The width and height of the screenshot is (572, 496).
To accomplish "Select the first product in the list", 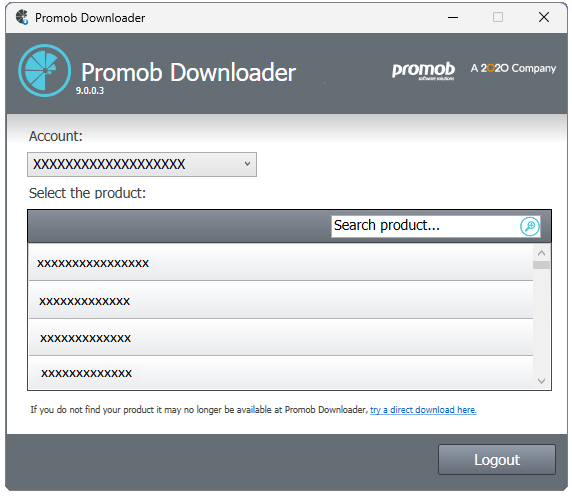I will (281, 262).
